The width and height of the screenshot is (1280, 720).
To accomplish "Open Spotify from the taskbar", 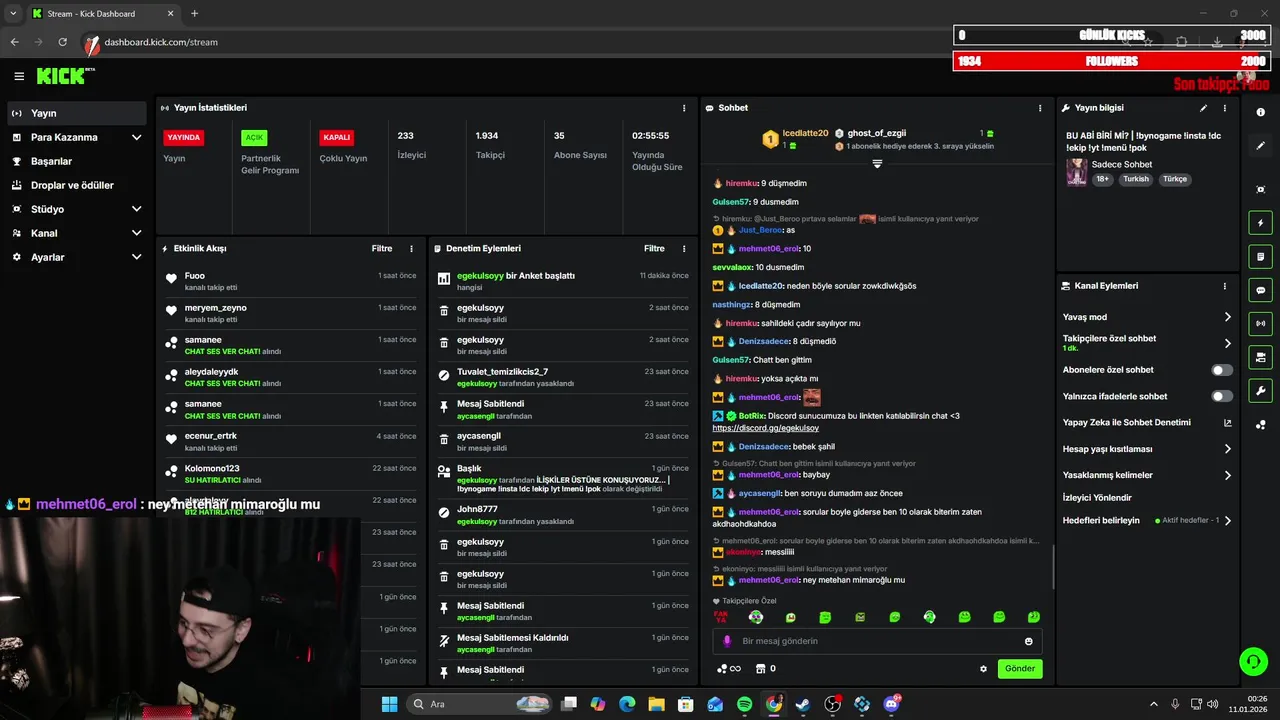I will point(745,704).
